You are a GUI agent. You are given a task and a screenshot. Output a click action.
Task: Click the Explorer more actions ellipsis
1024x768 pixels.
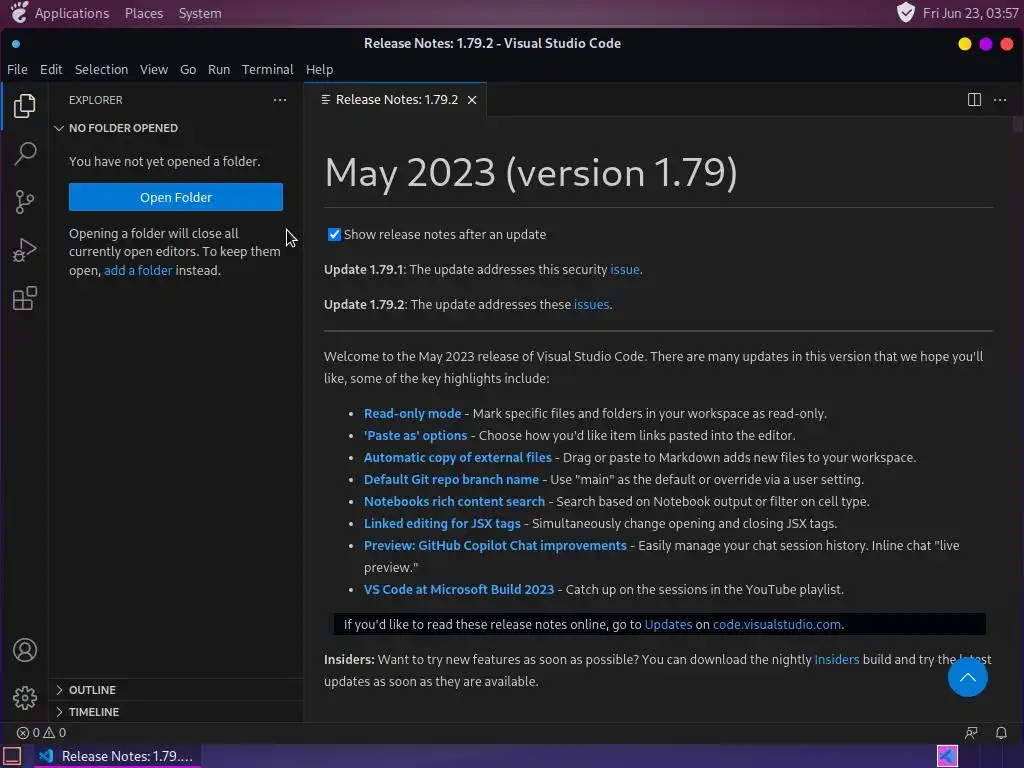(280, 100)
